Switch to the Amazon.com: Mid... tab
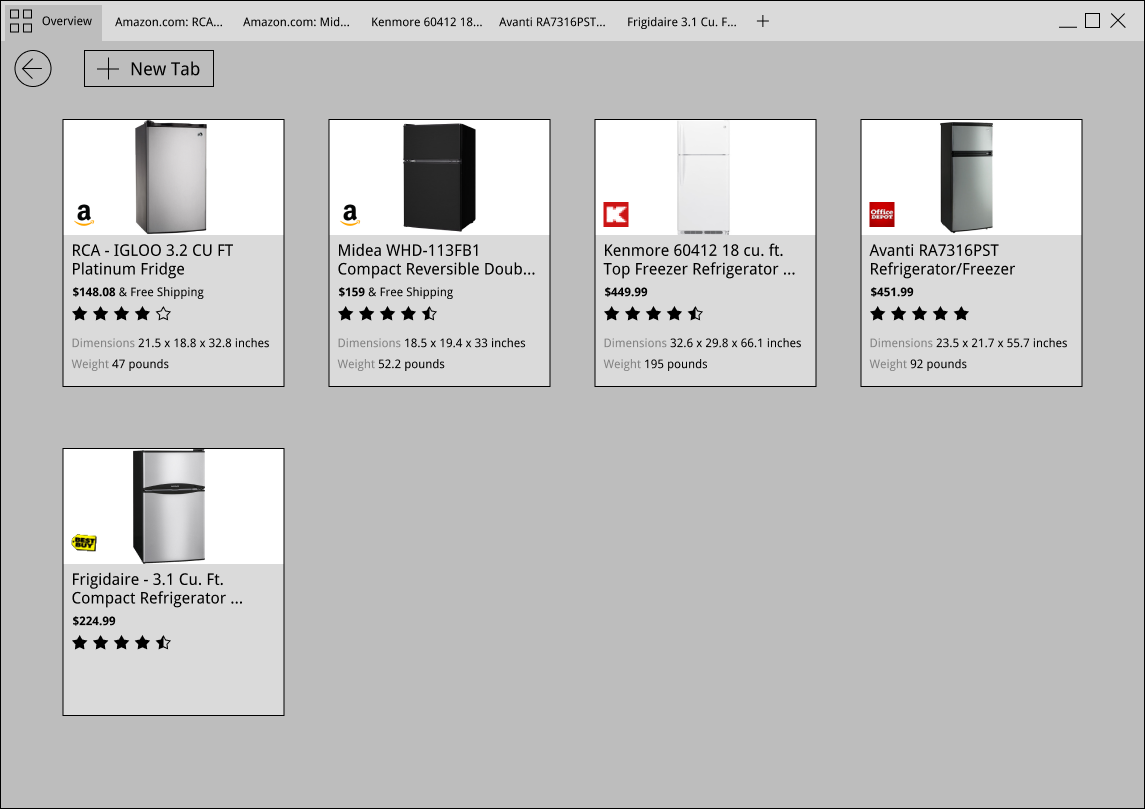 point(296,22)
